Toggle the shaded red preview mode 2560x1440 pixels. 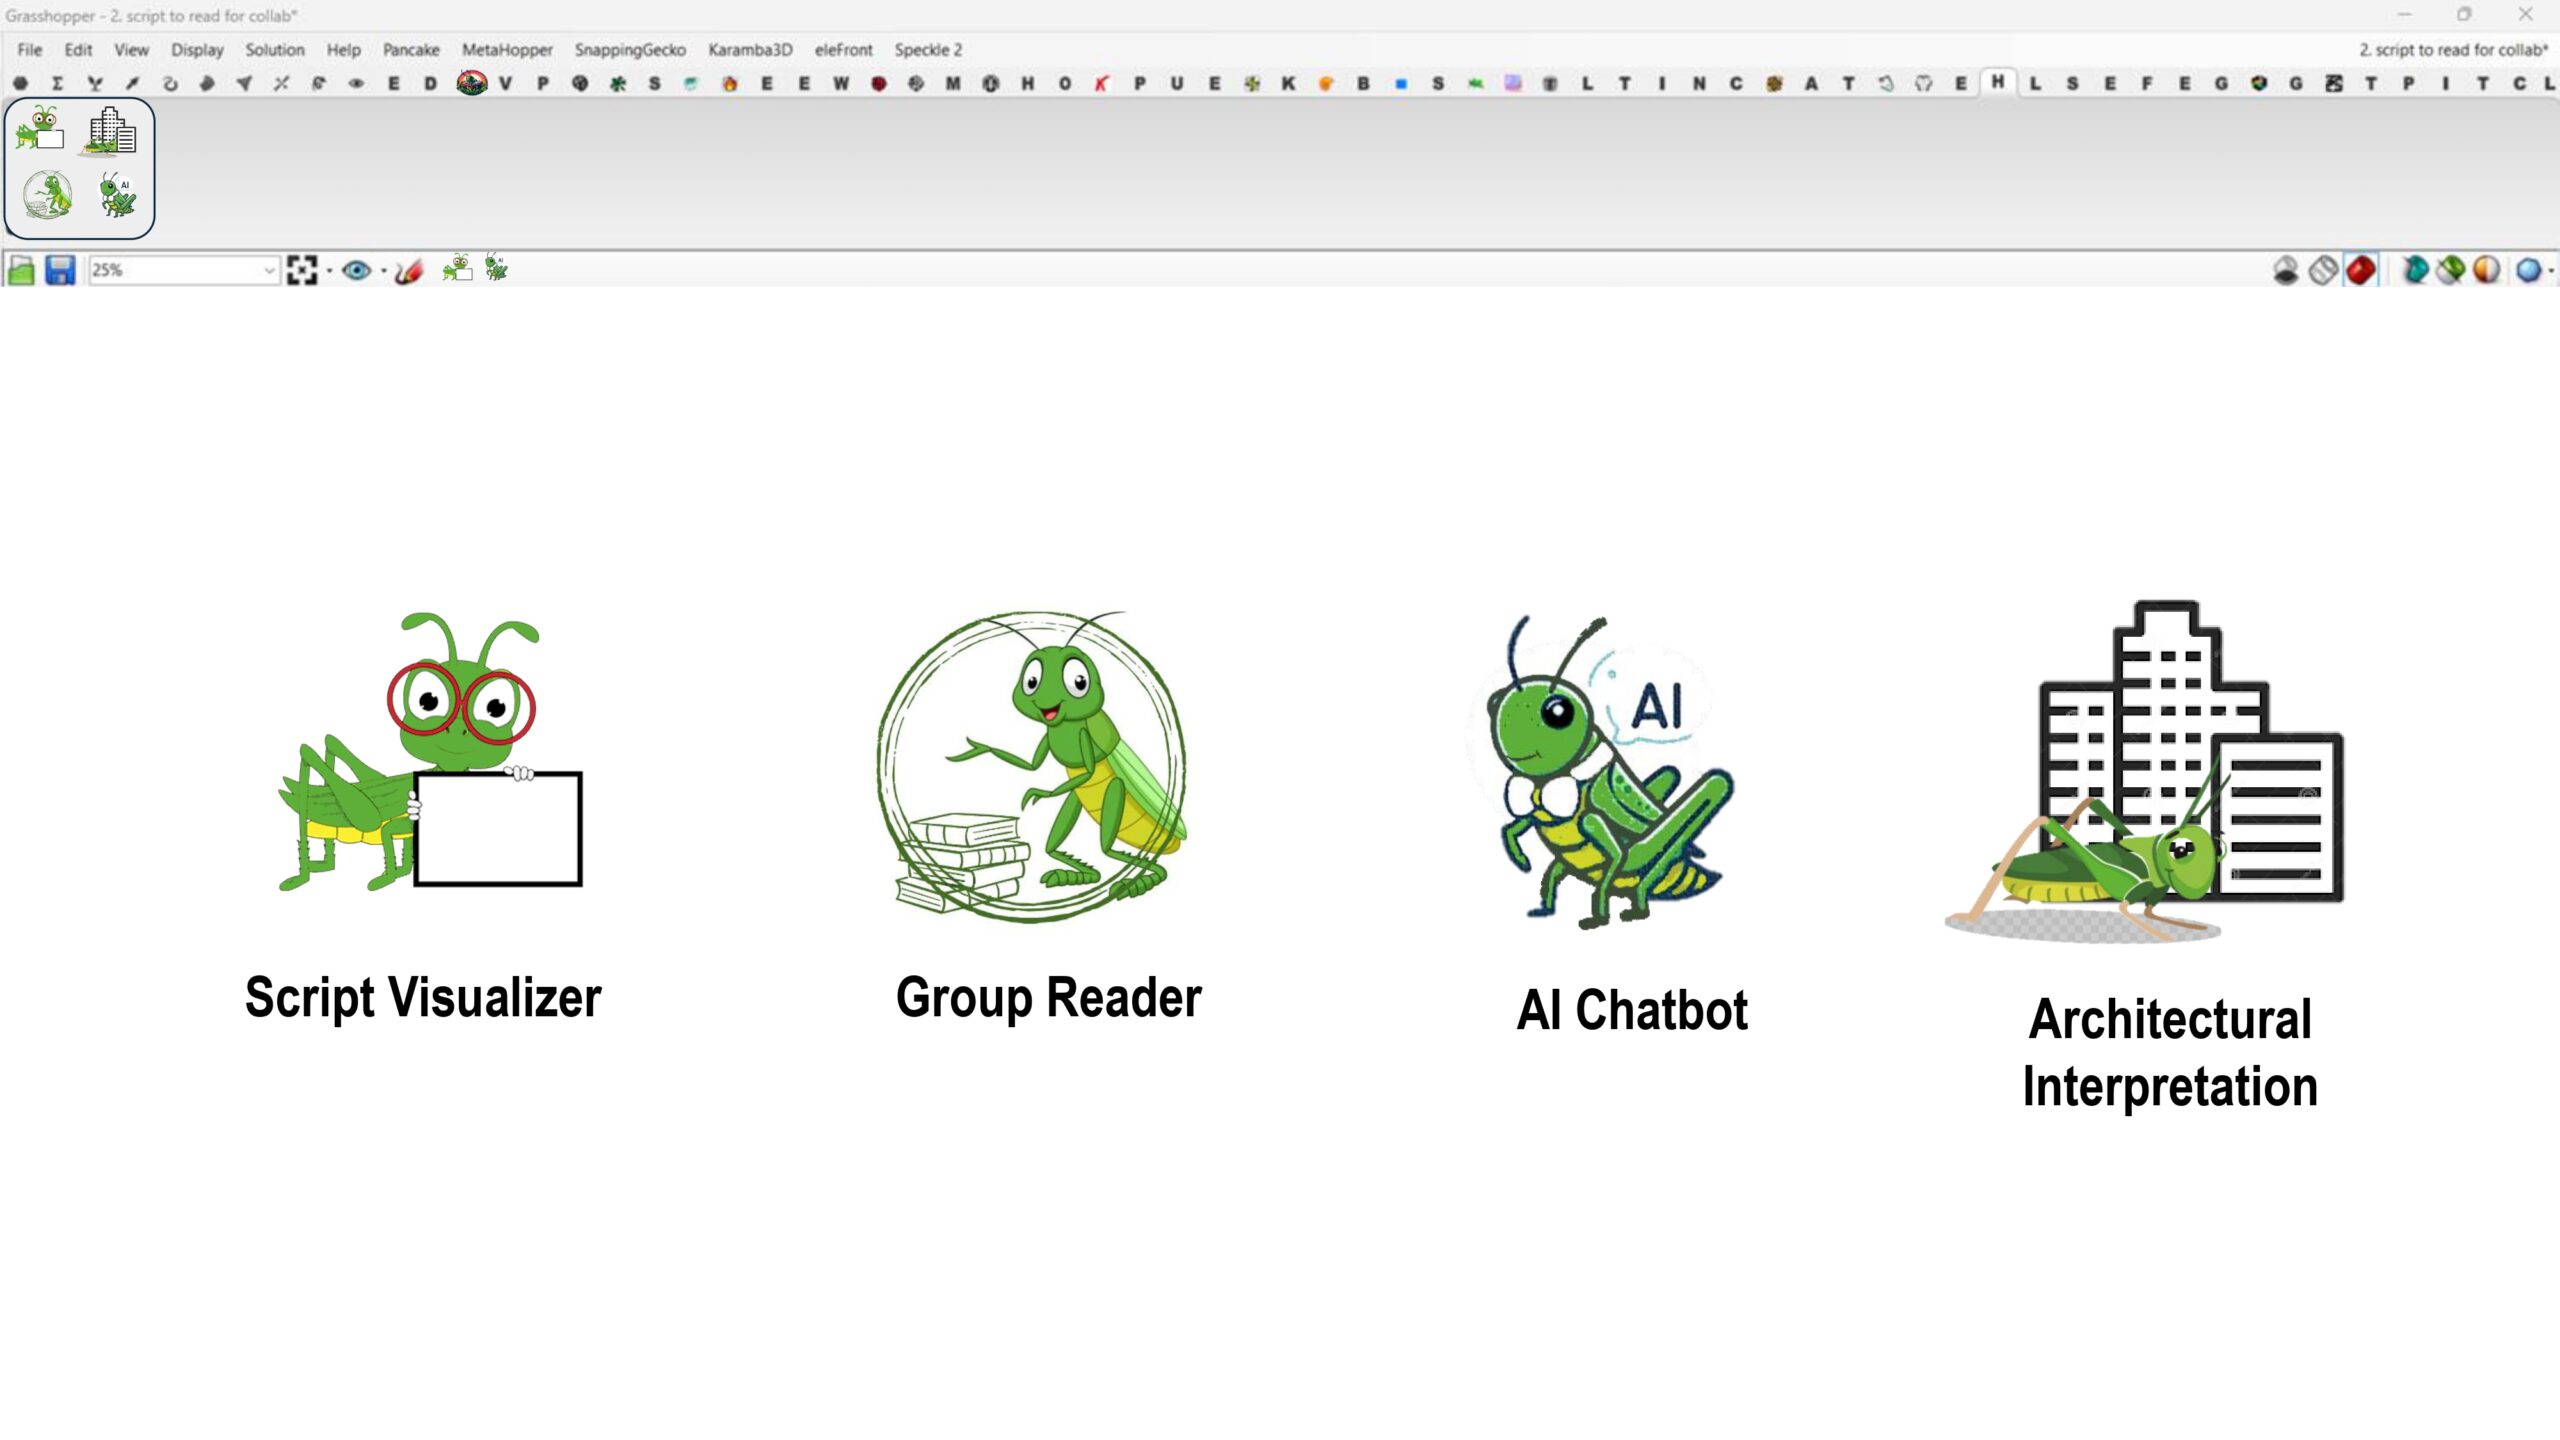[x=2361, y=270]
